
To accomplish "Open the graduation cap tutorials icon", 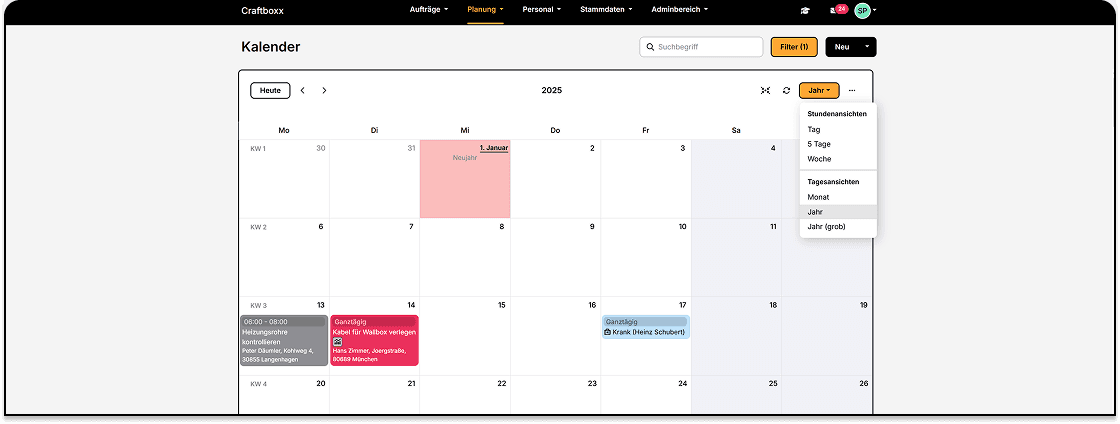I will click(805, 10).
